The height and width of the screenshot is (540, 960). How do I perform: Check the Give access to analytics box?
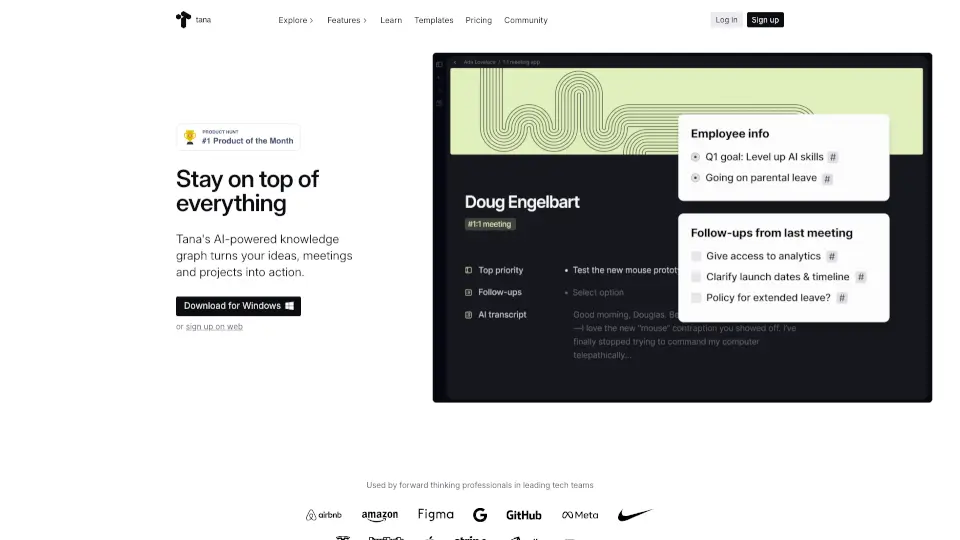[x=696, y=256]
